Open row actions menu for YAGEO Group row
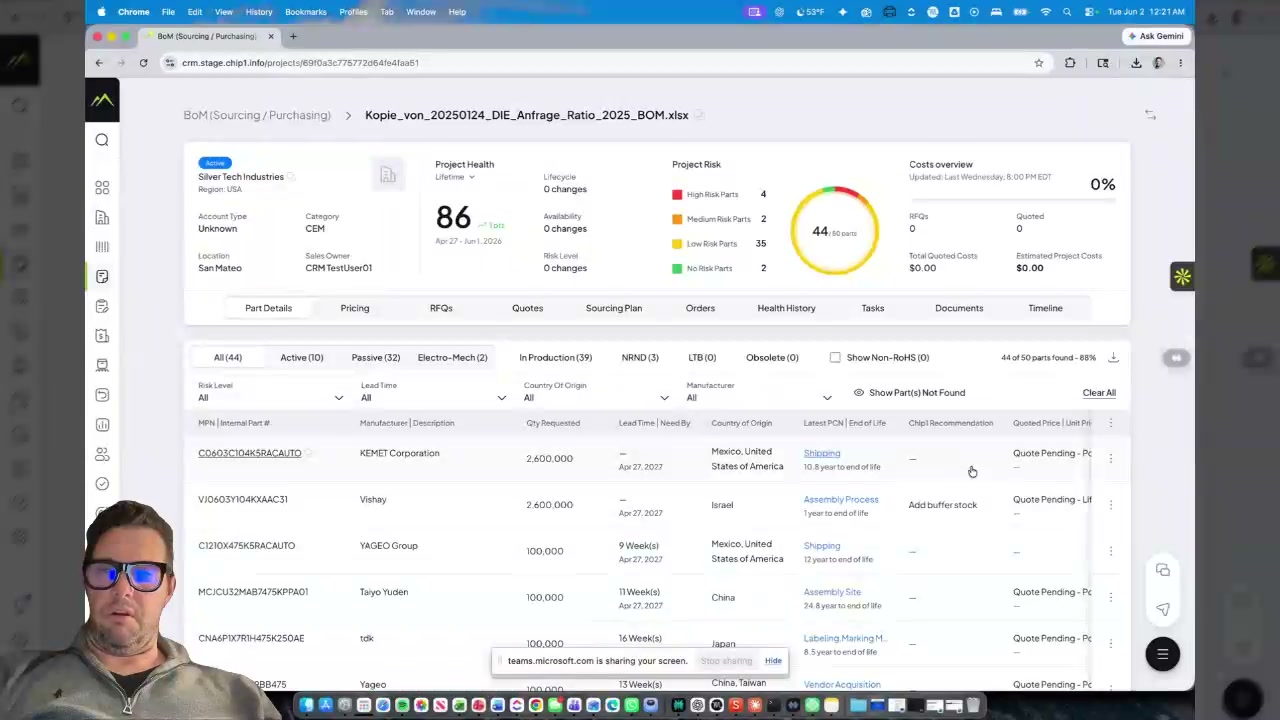This screenshot has width=1280, height=720. tap(1110, 551)
